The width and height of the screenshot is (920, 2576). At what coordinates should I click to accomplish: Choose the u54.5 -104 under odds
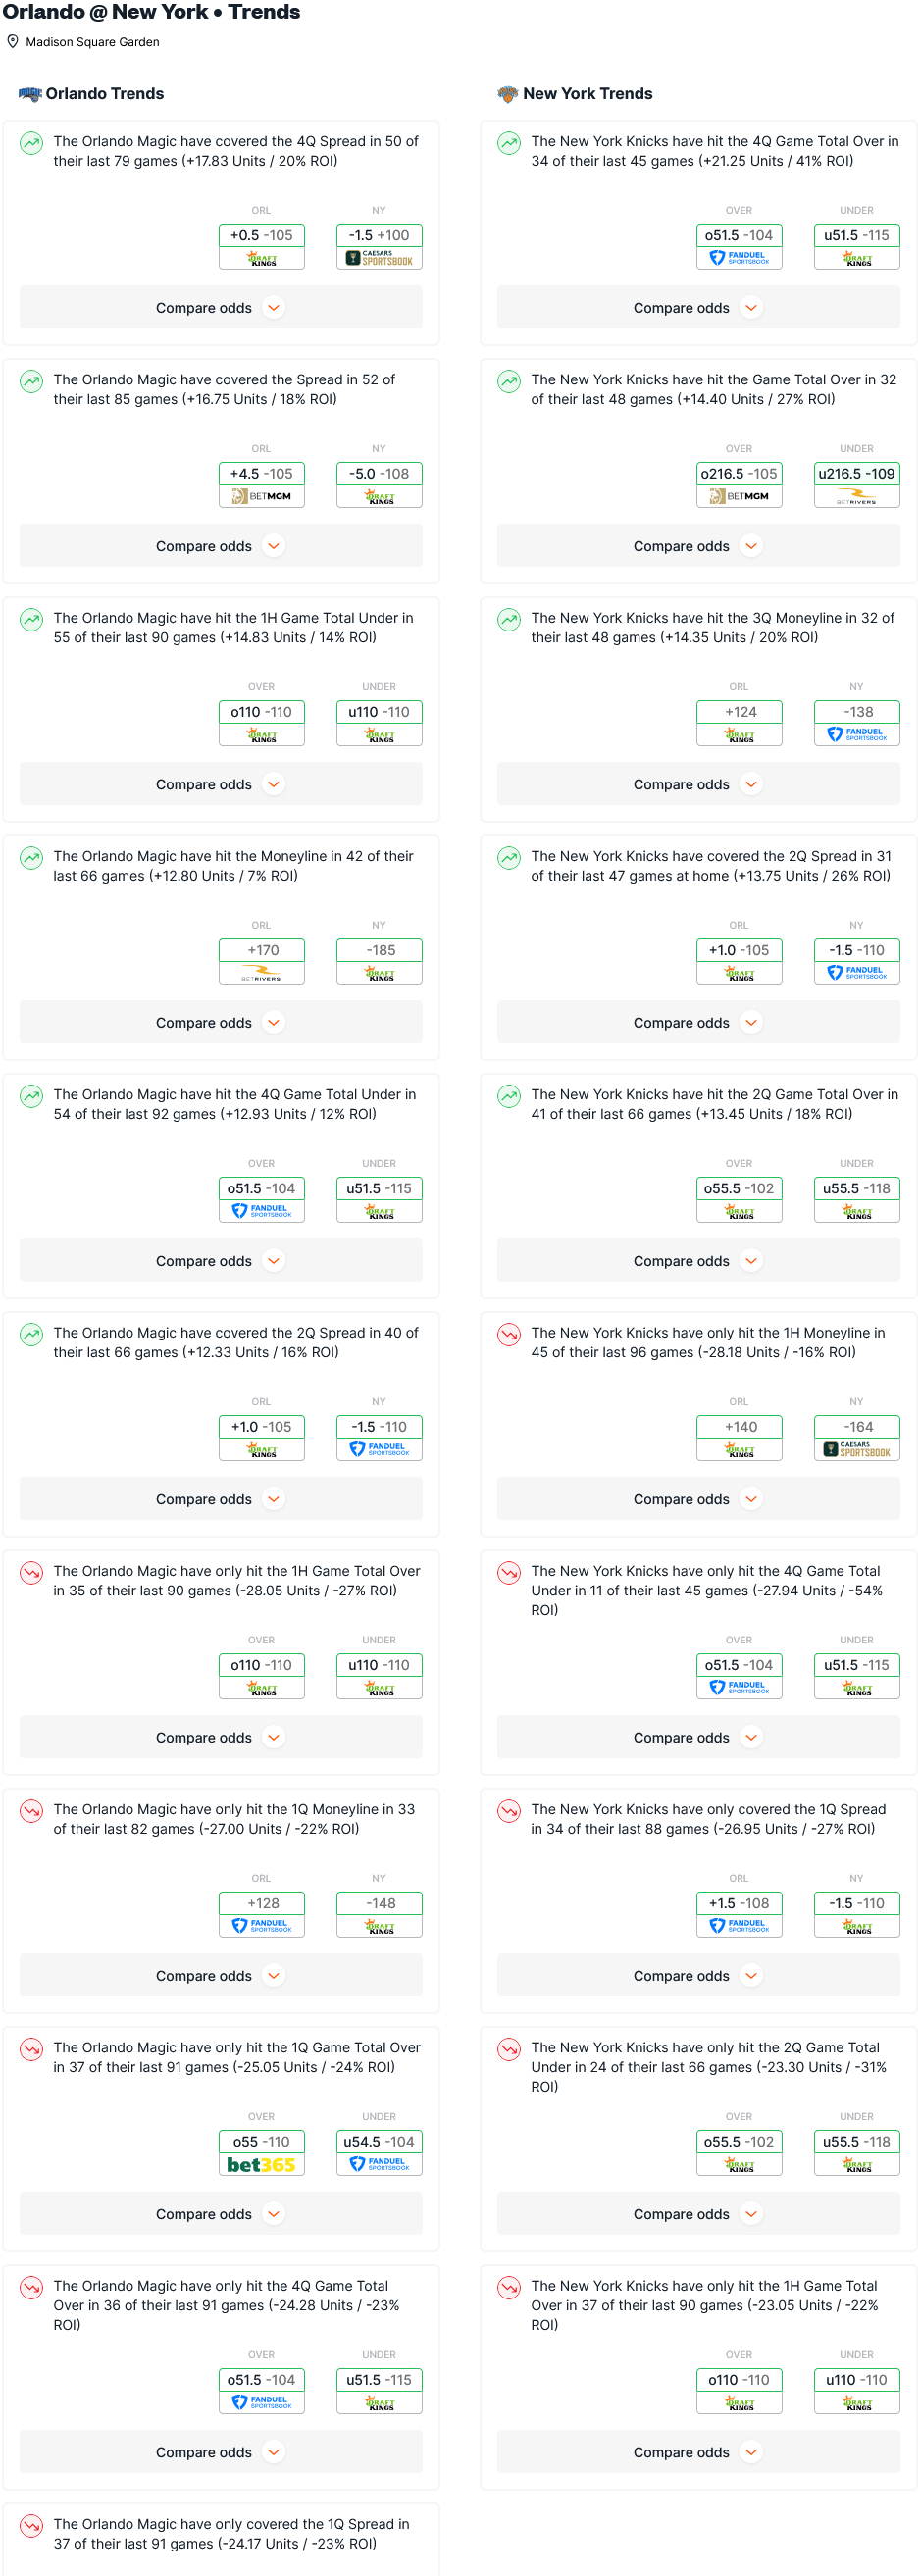click(x=379, y=2142)
